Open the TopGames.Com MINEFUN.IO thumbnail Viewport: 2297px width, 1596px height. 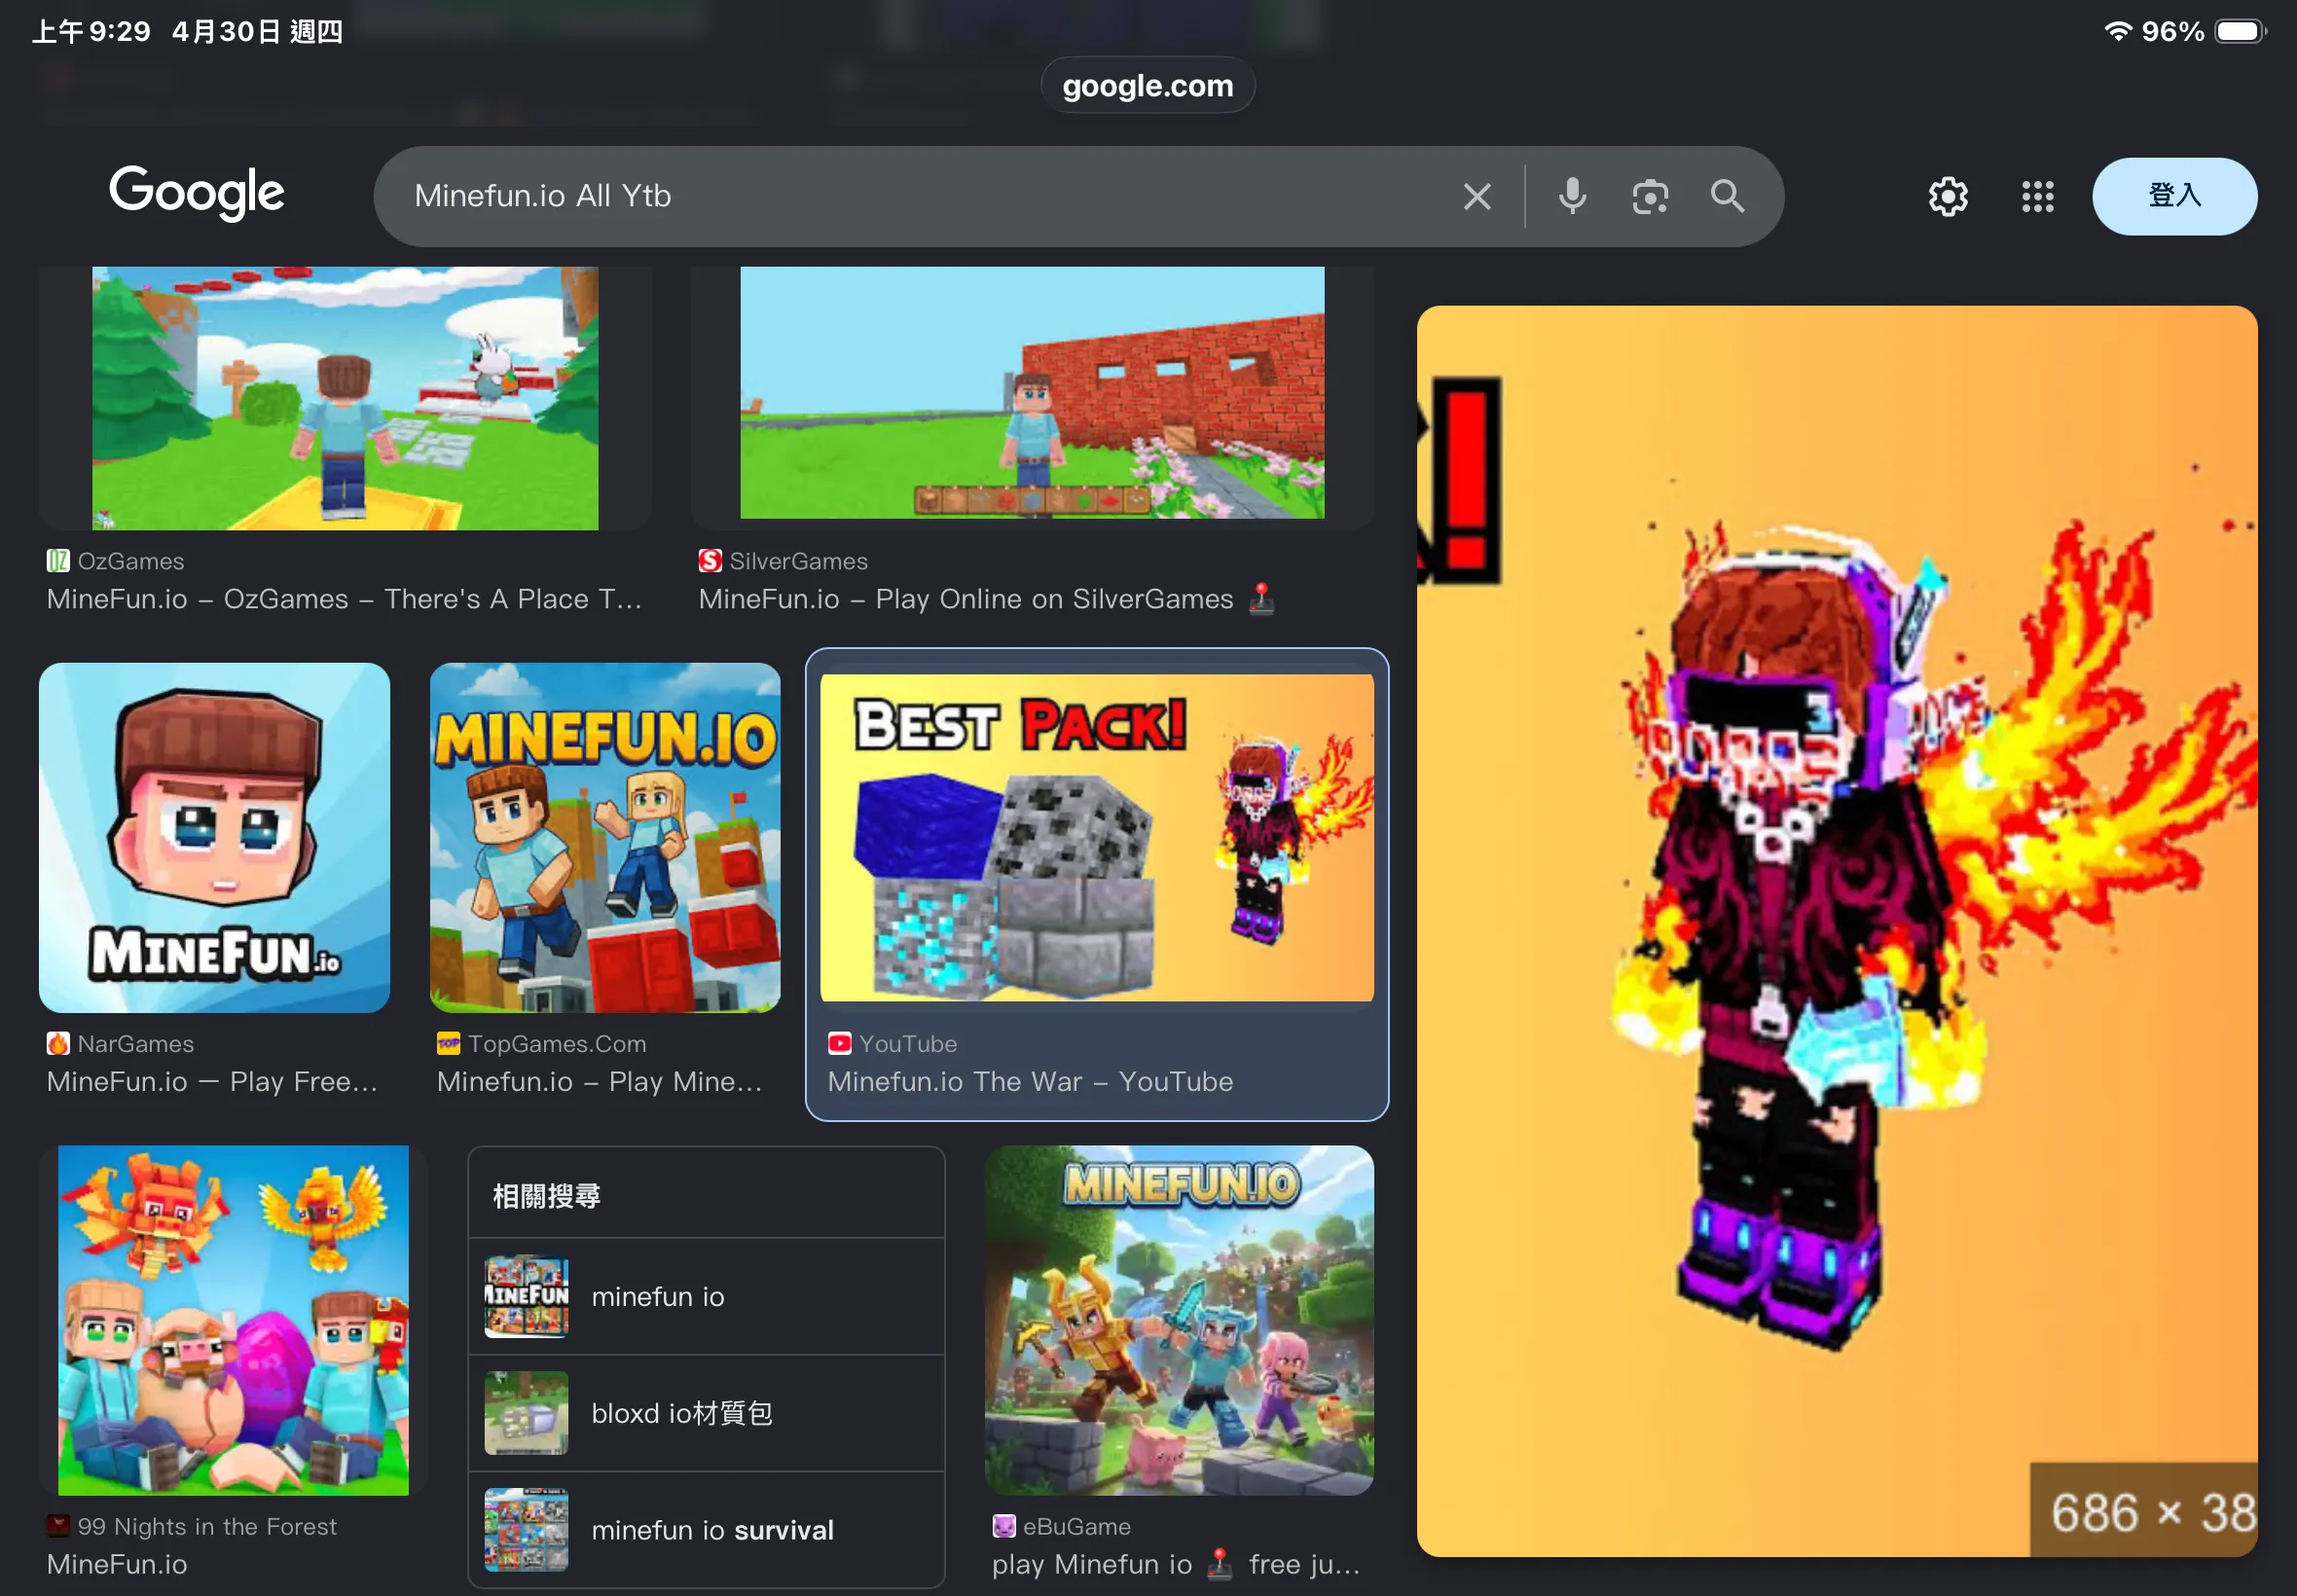pos(605,837)
